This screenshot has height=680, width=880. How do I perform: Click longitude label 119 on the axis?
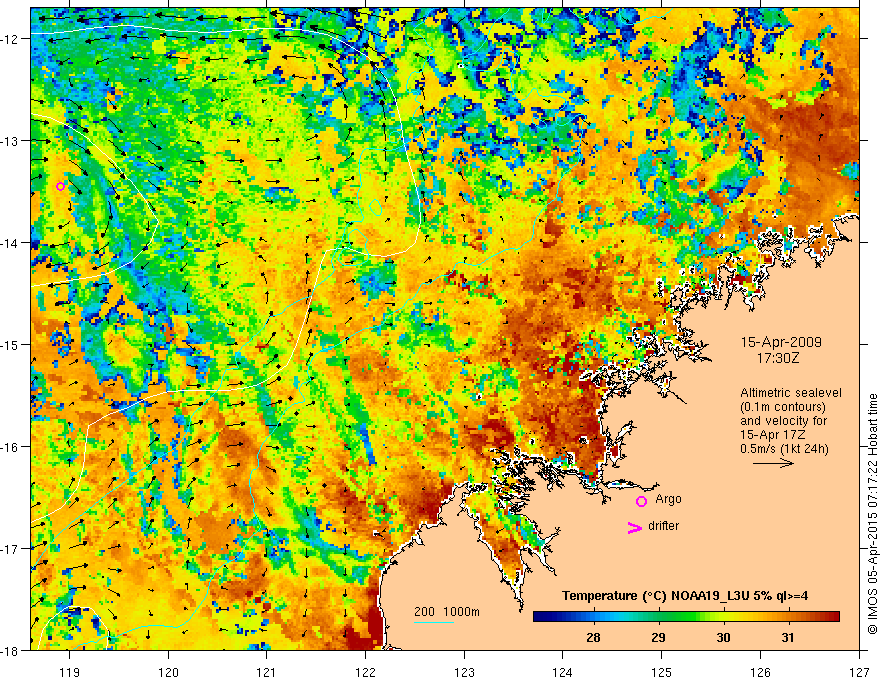point(69,672)
